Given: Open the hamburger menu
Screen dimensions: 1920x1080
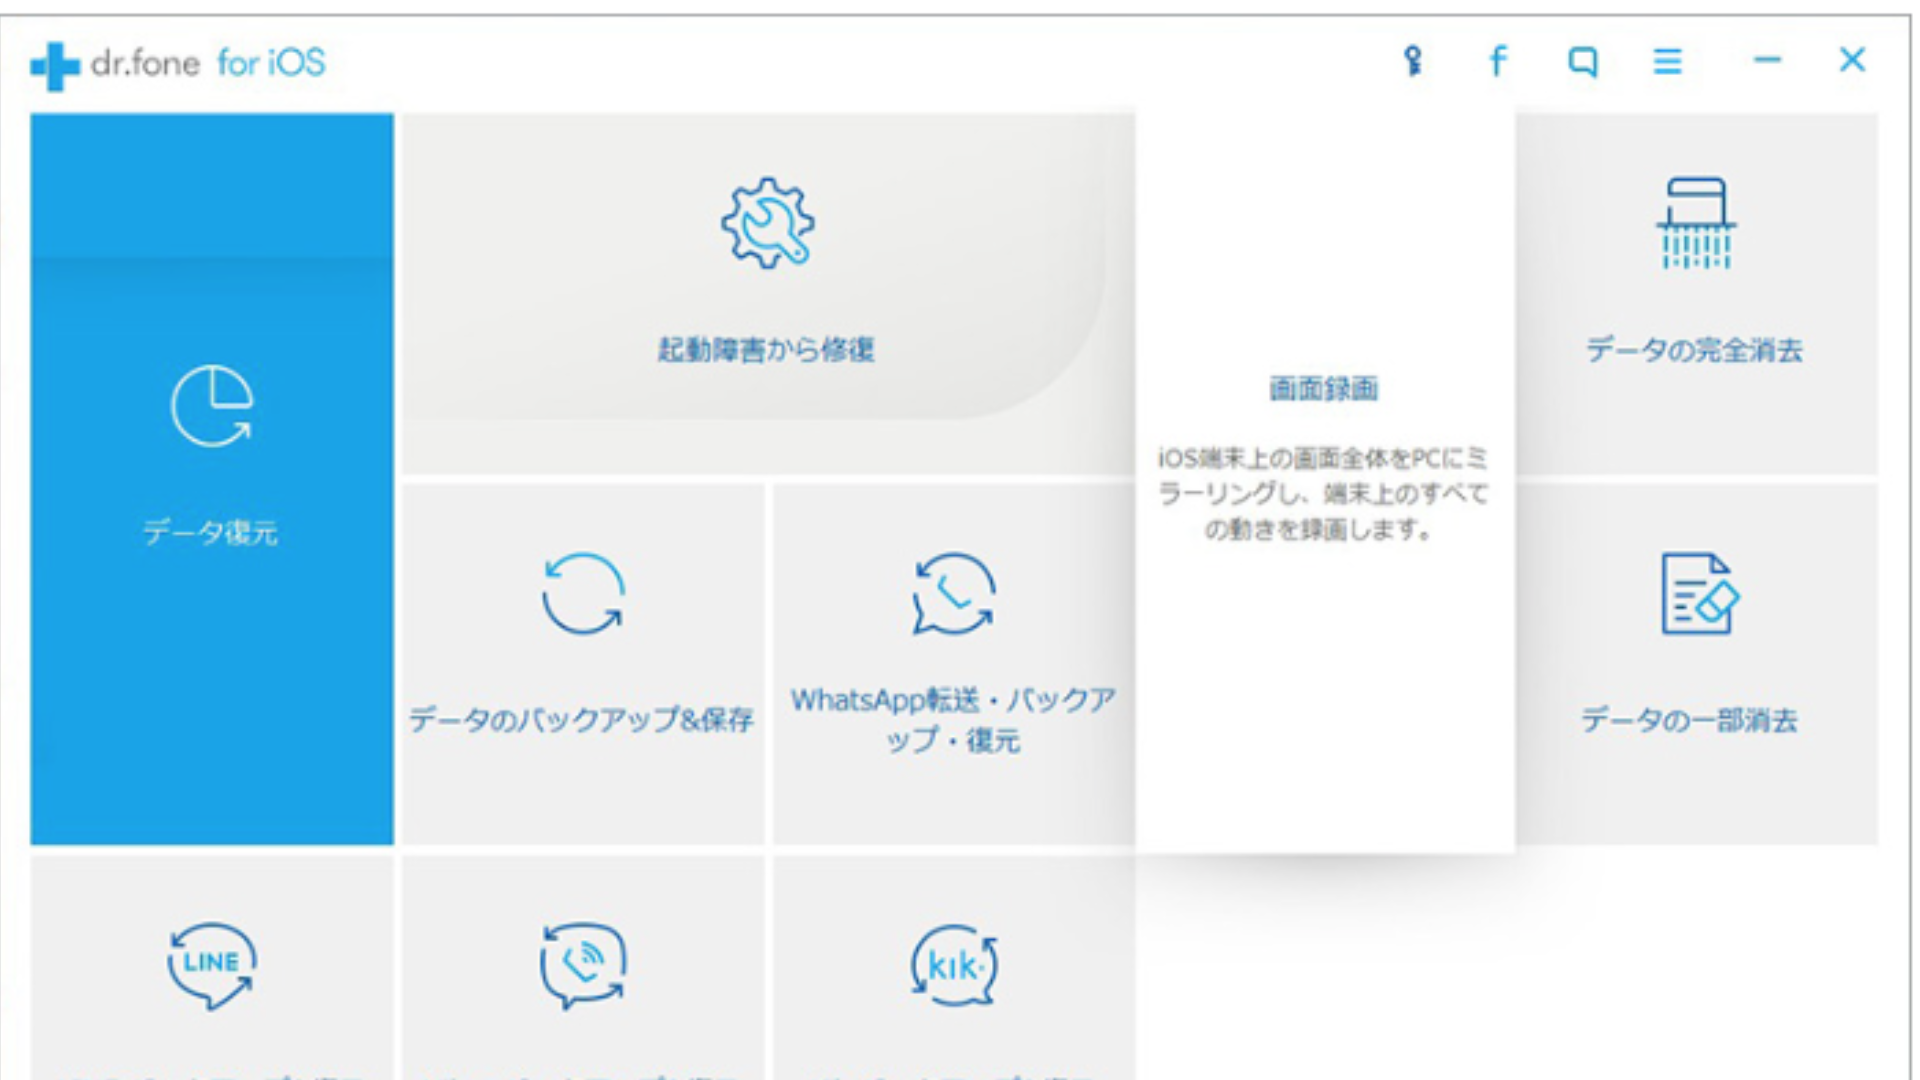Looking at the screenshot, I should (1667, 62).
